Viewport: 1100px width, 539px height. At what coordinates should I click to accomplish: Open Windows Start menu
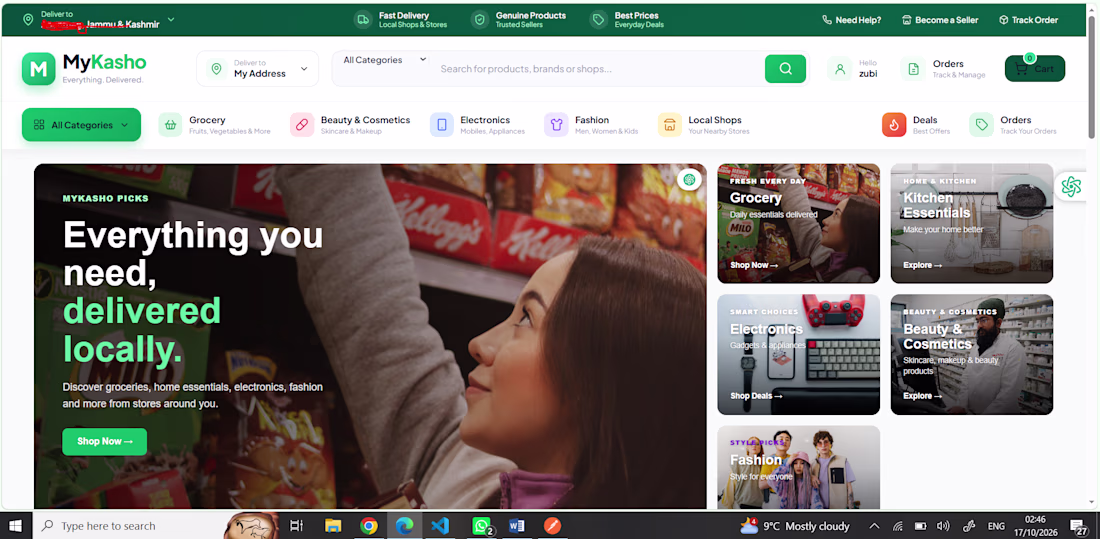pyautogui.click(x=15, y=526)
